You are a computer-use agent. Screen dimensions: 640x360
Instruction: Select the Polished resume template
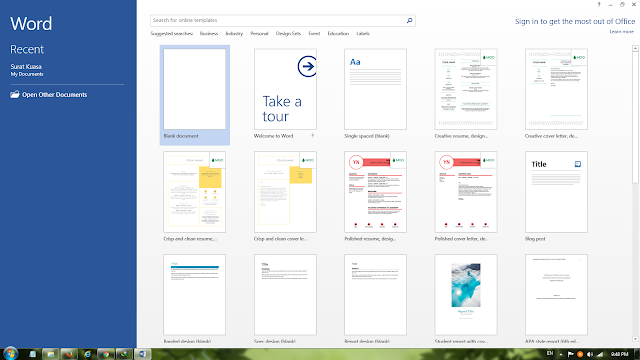375,192
